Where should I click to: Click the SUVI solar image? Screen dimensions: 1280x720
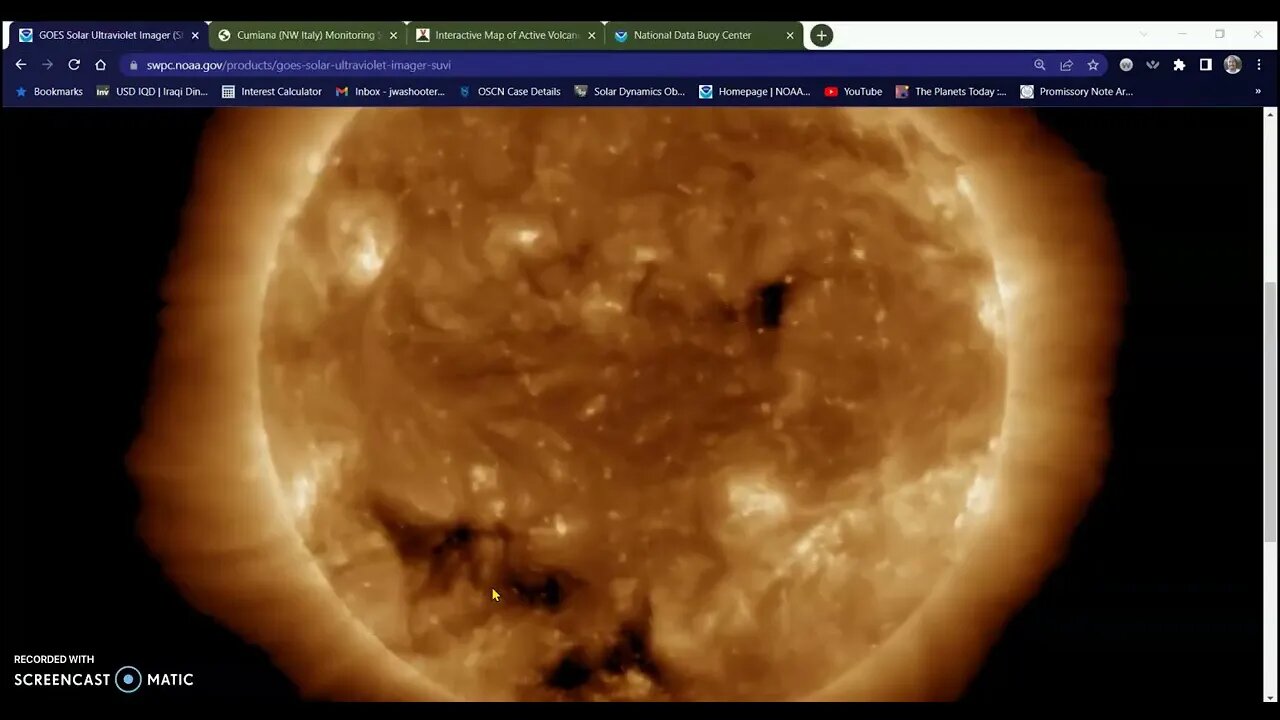click(633, 404)
